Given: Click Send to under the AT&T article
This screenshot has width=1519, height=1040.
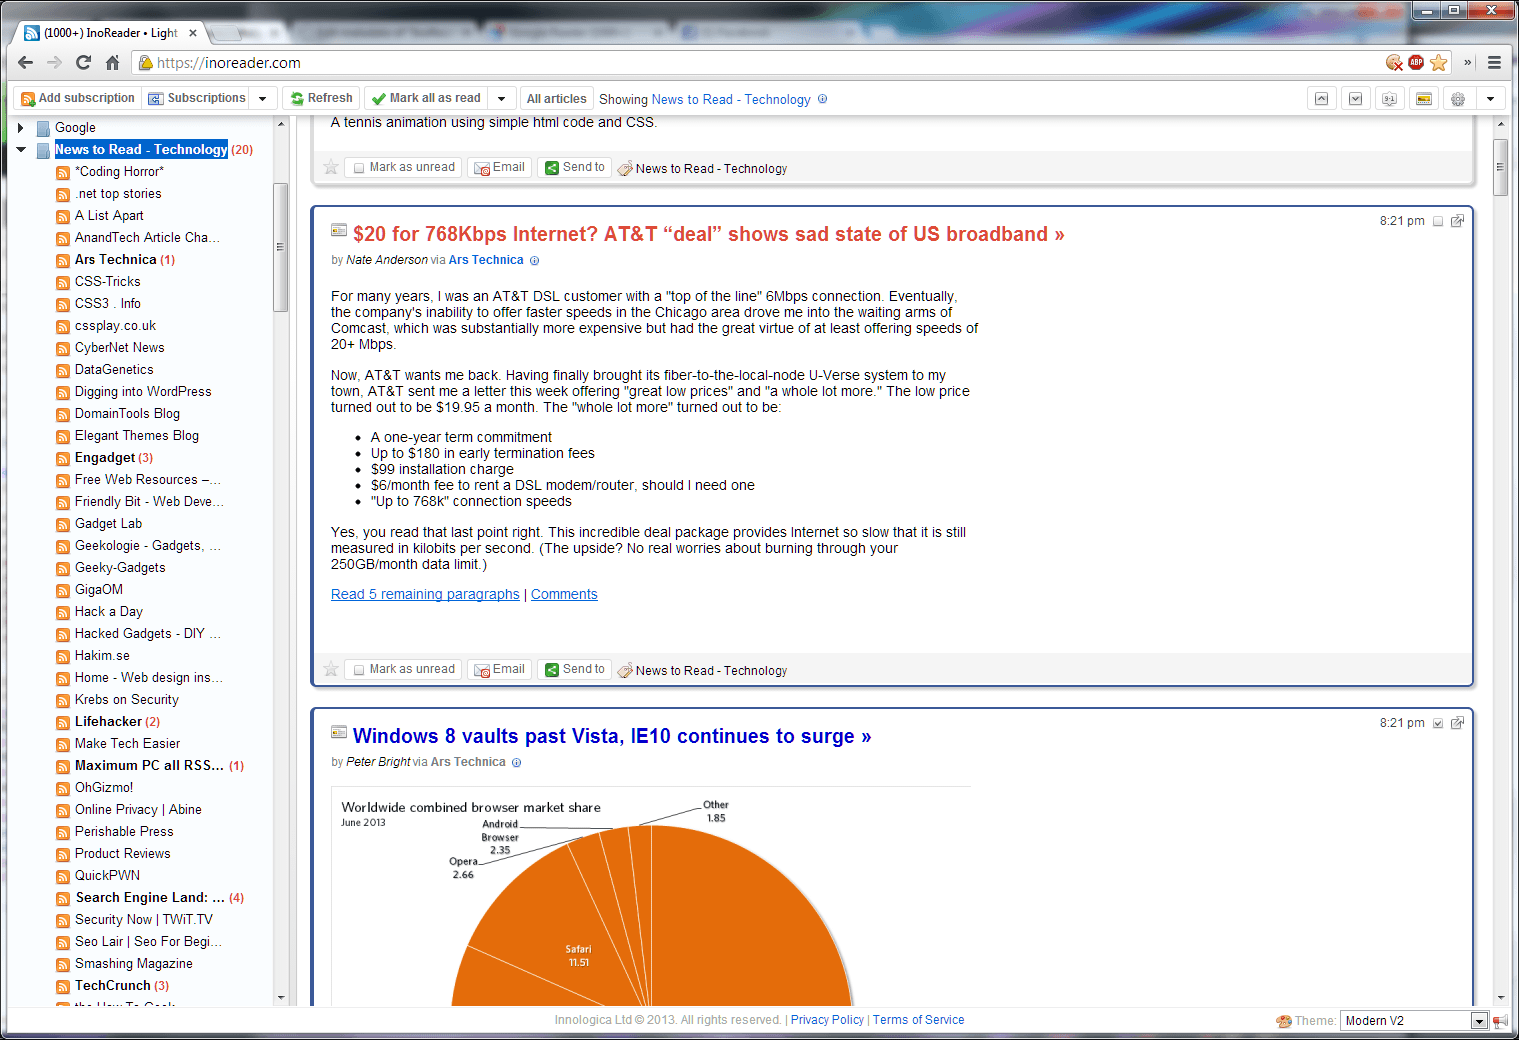Looking at the screenshot, I should pos(575,669).
